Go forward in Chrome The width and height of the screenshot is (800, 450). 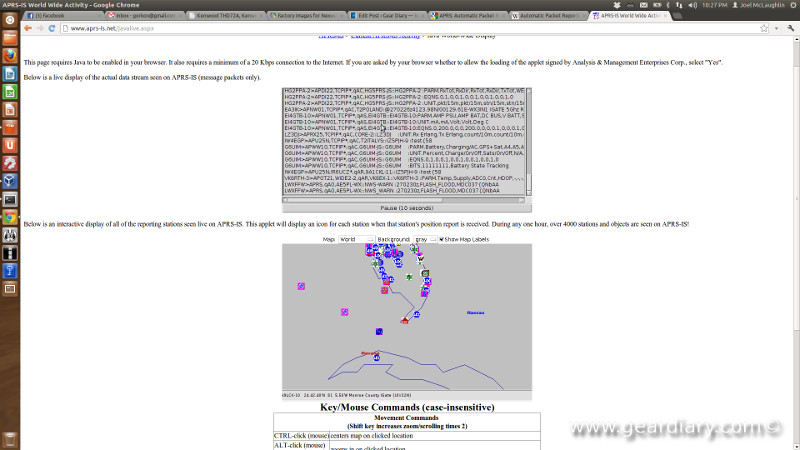click(x=40, y=29)
